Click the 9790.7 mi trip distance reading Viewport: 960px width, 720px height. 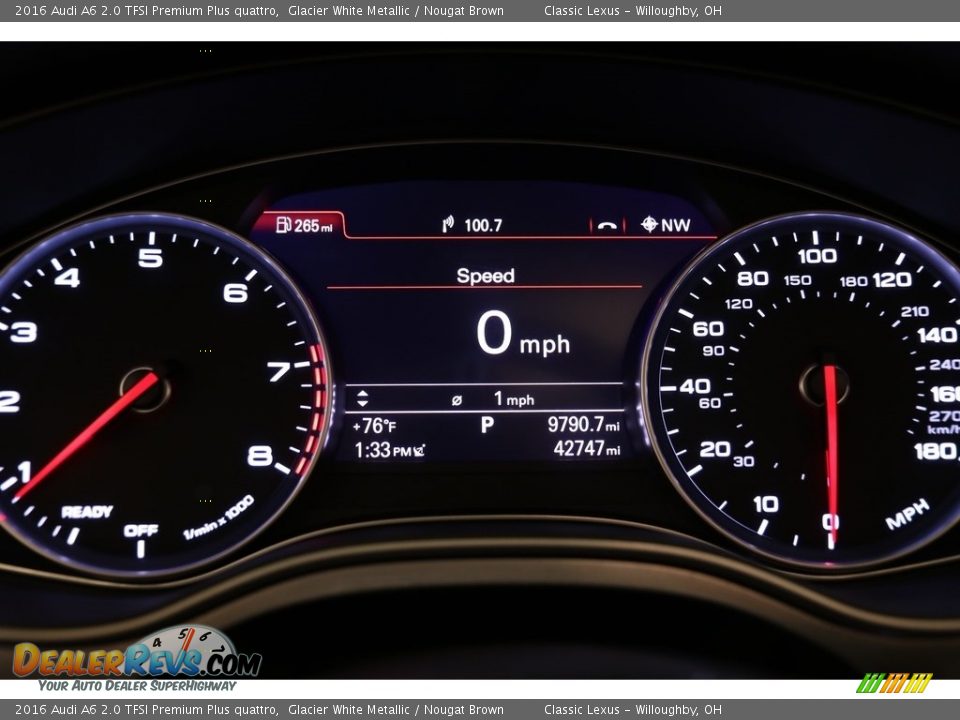tap(583, 425)
